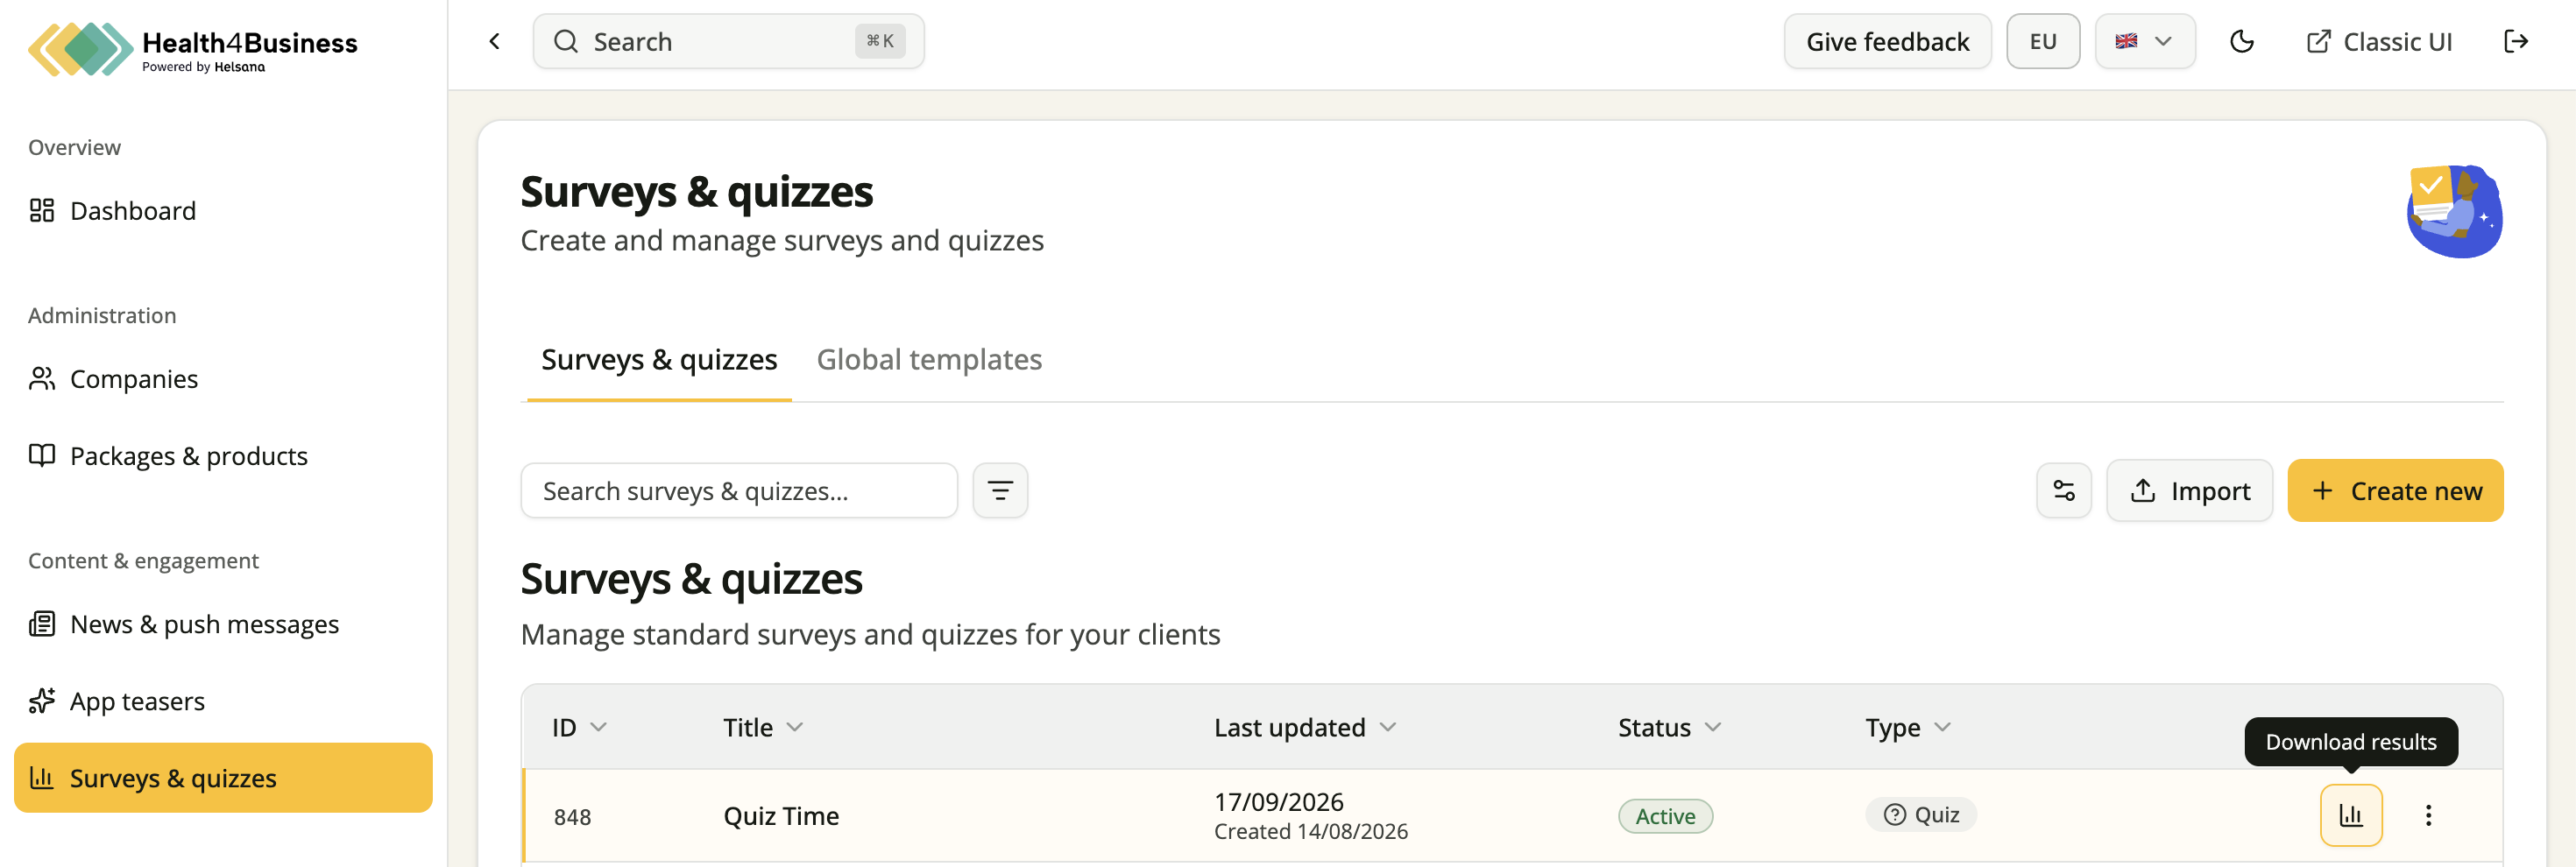Click the Search surveys & quizzes field
The height and width of the screenshot is (867, 2576).
click(x=739, y=490)
